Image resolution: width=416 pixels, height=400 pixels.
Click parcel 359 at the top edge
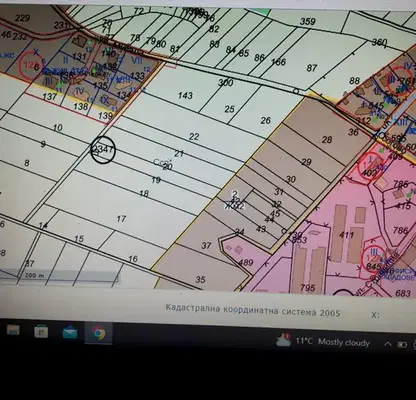click(x=308, y=21)
